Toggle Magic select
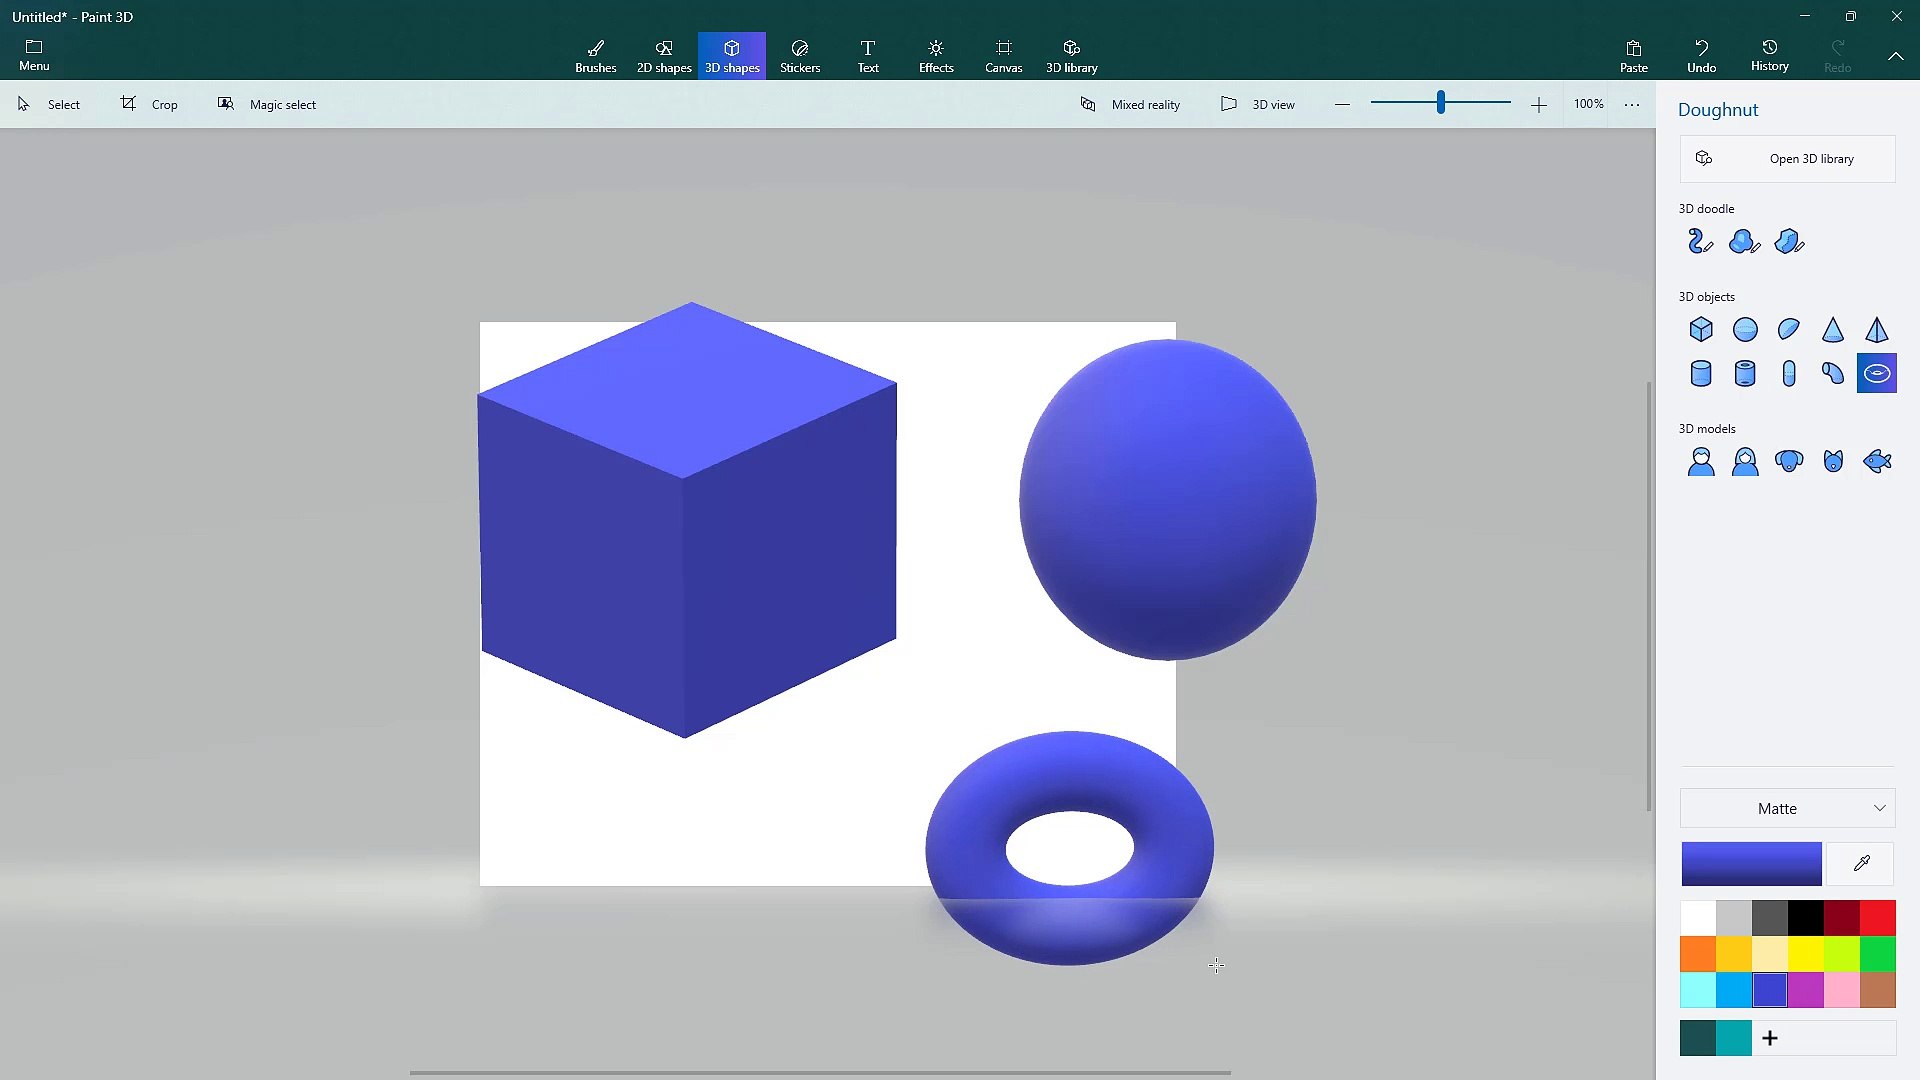 tap(266, 104)
